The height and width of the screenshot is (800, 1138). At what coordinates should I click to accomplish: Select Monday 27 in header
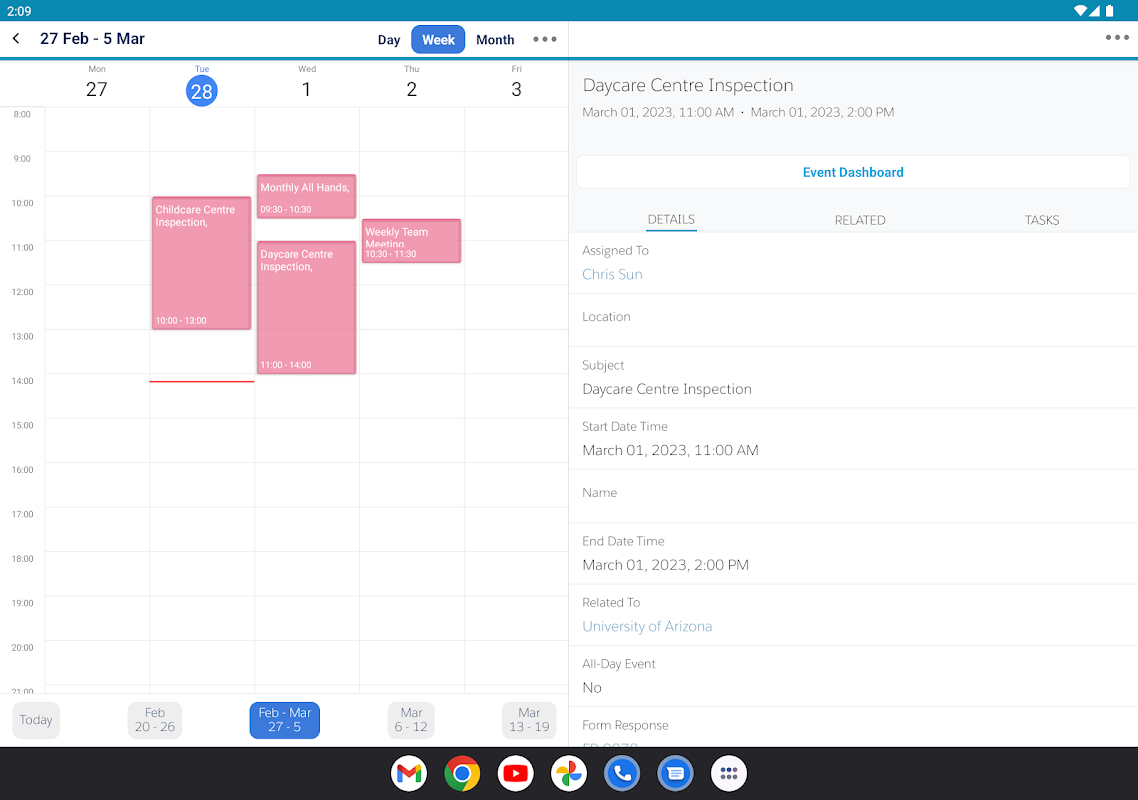point(97,83)
